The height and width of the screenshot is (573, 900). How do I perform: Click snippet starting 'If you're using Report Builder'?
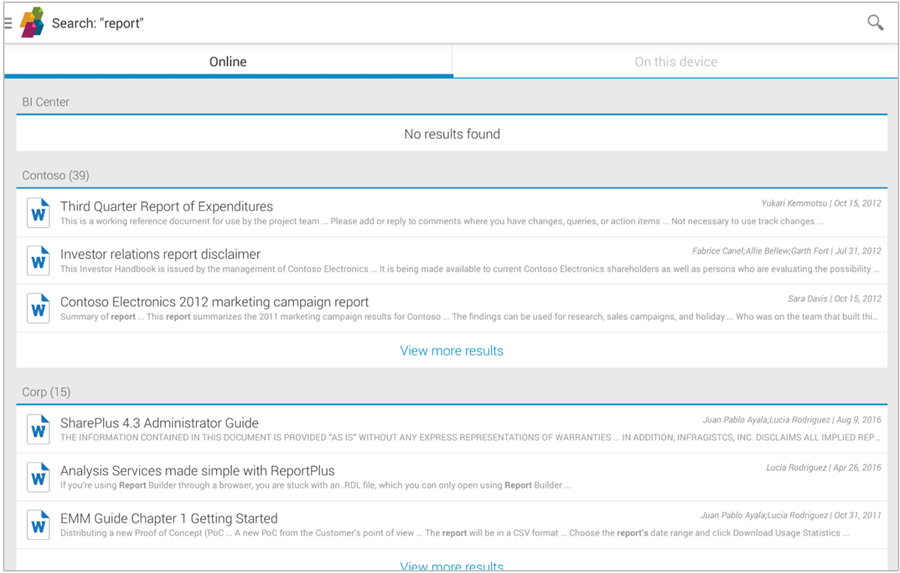click(x=315, y=485)
